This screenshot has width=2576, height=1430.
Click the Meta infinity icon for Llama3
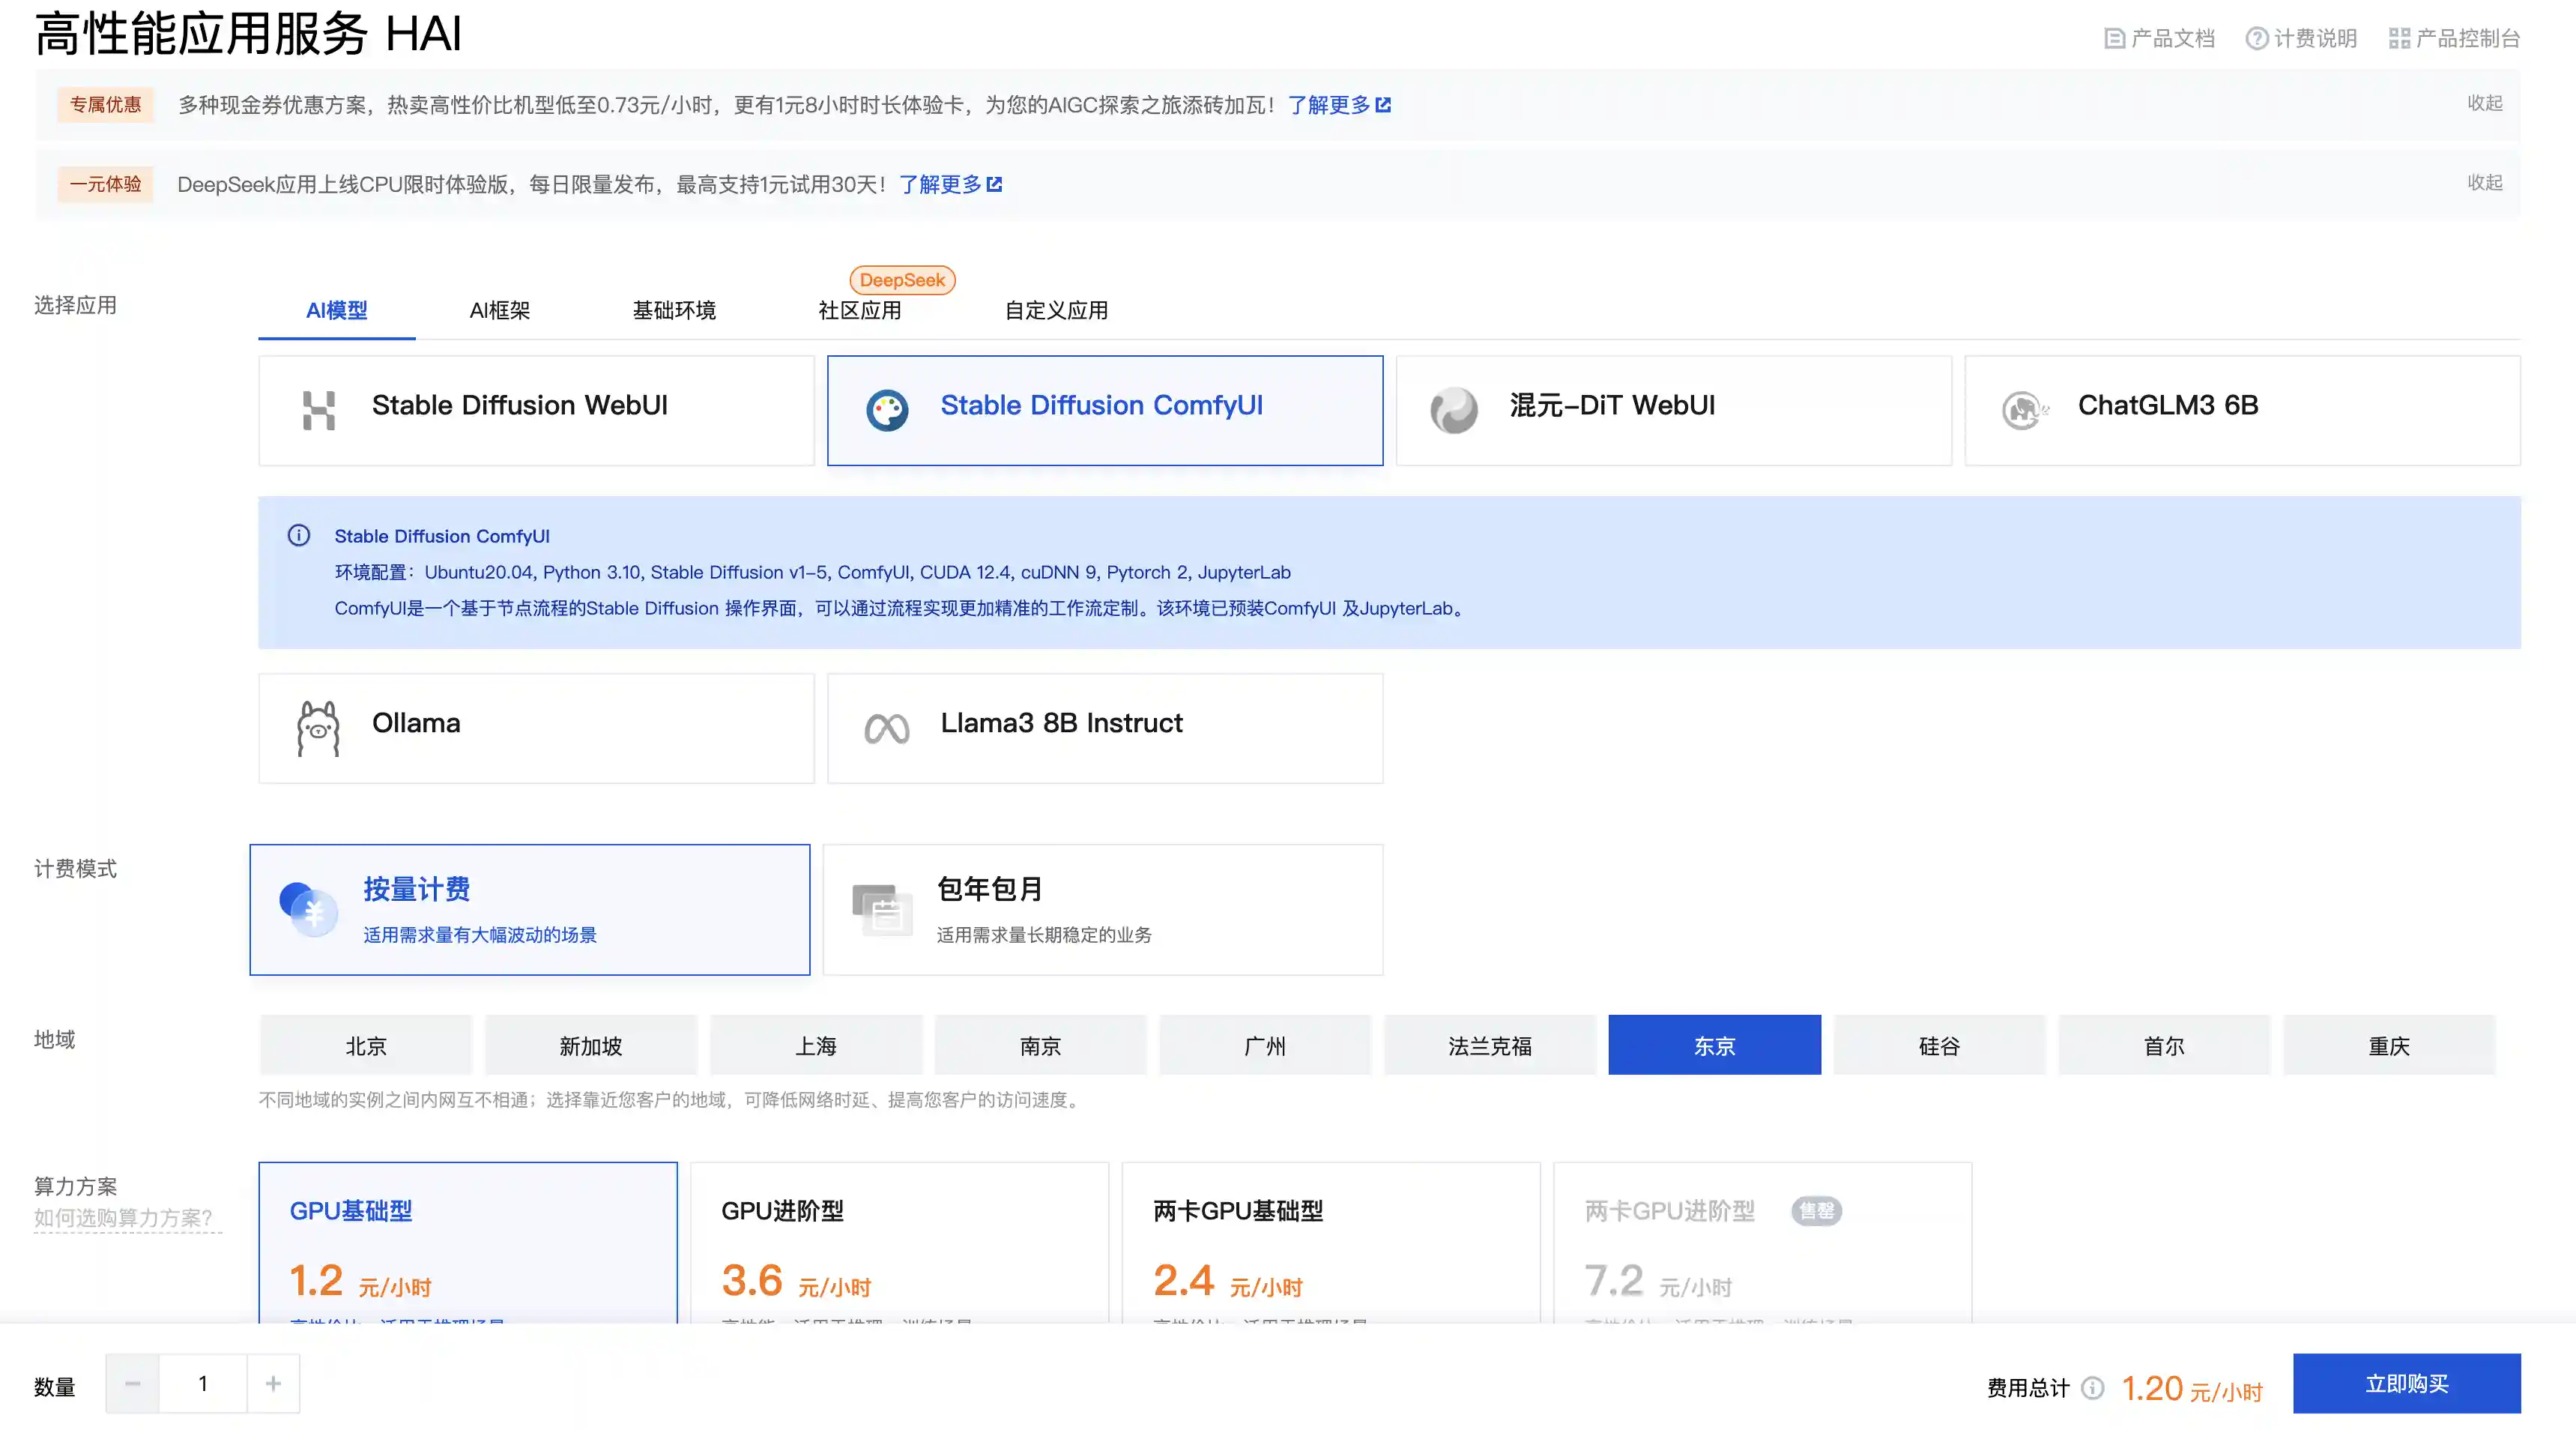886,728
